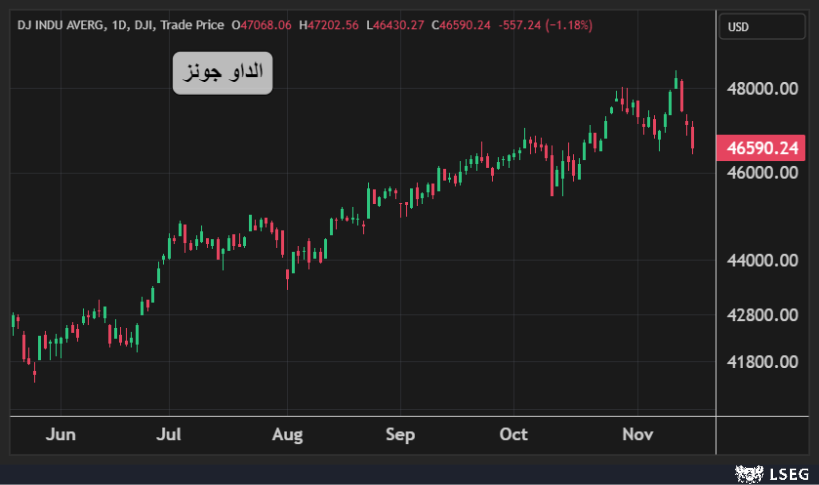Click the Sep label on time axis

[x=400, y=434]
